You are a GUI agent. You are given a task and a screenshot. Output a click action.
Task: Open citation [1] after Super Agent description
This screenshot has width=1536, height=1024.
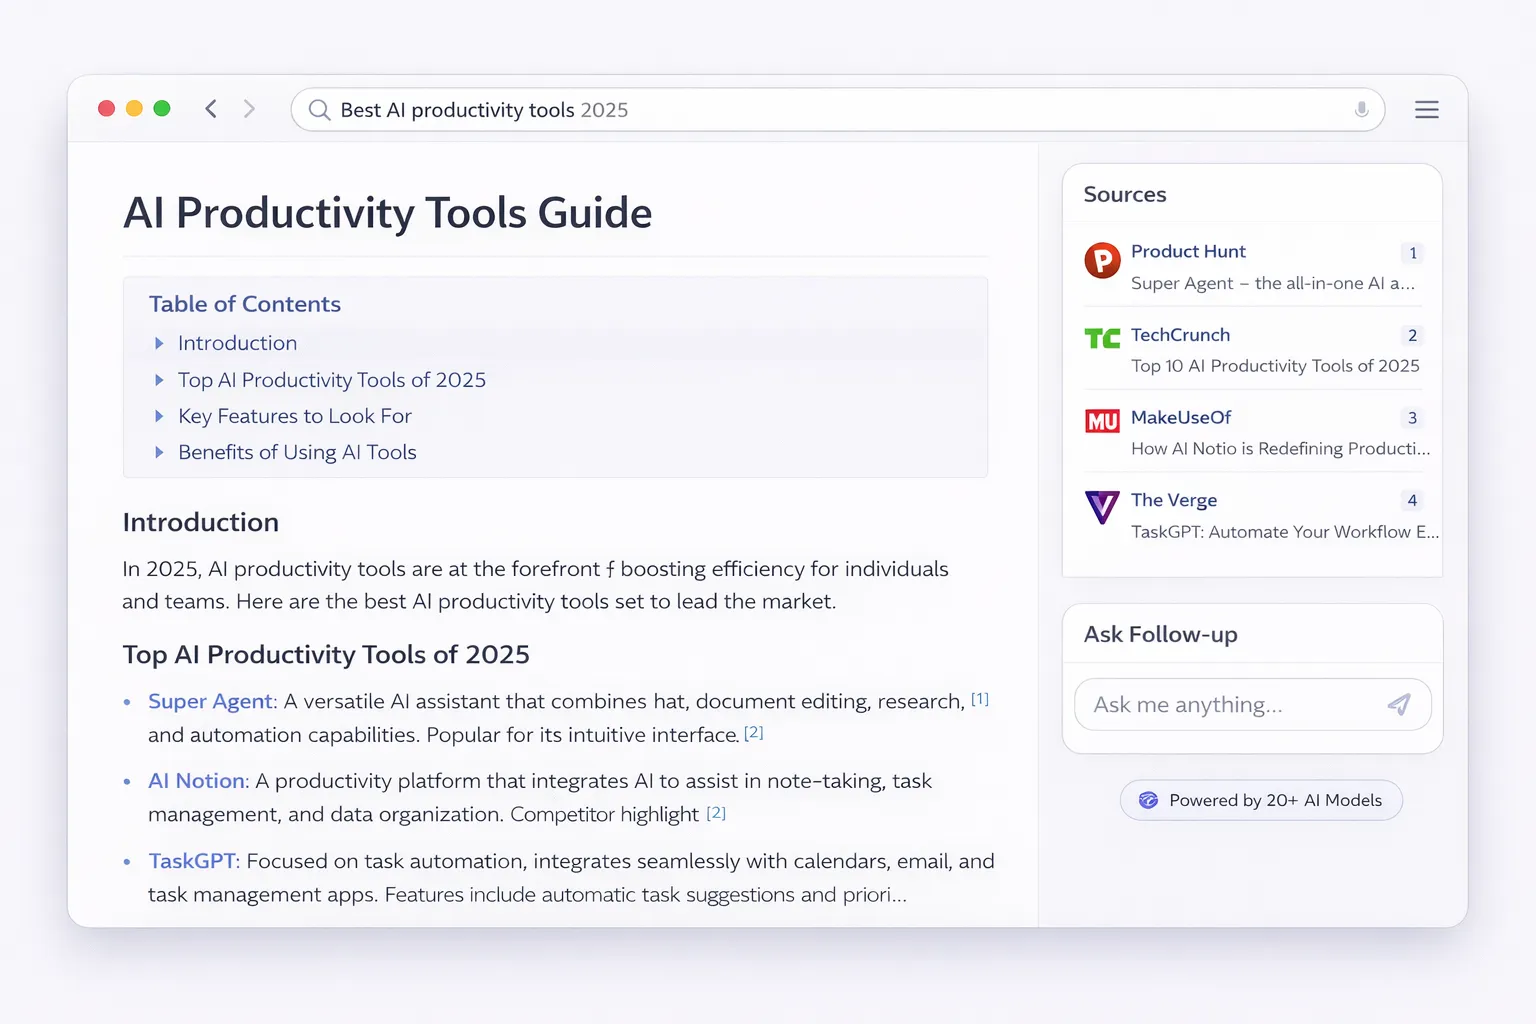980,698
